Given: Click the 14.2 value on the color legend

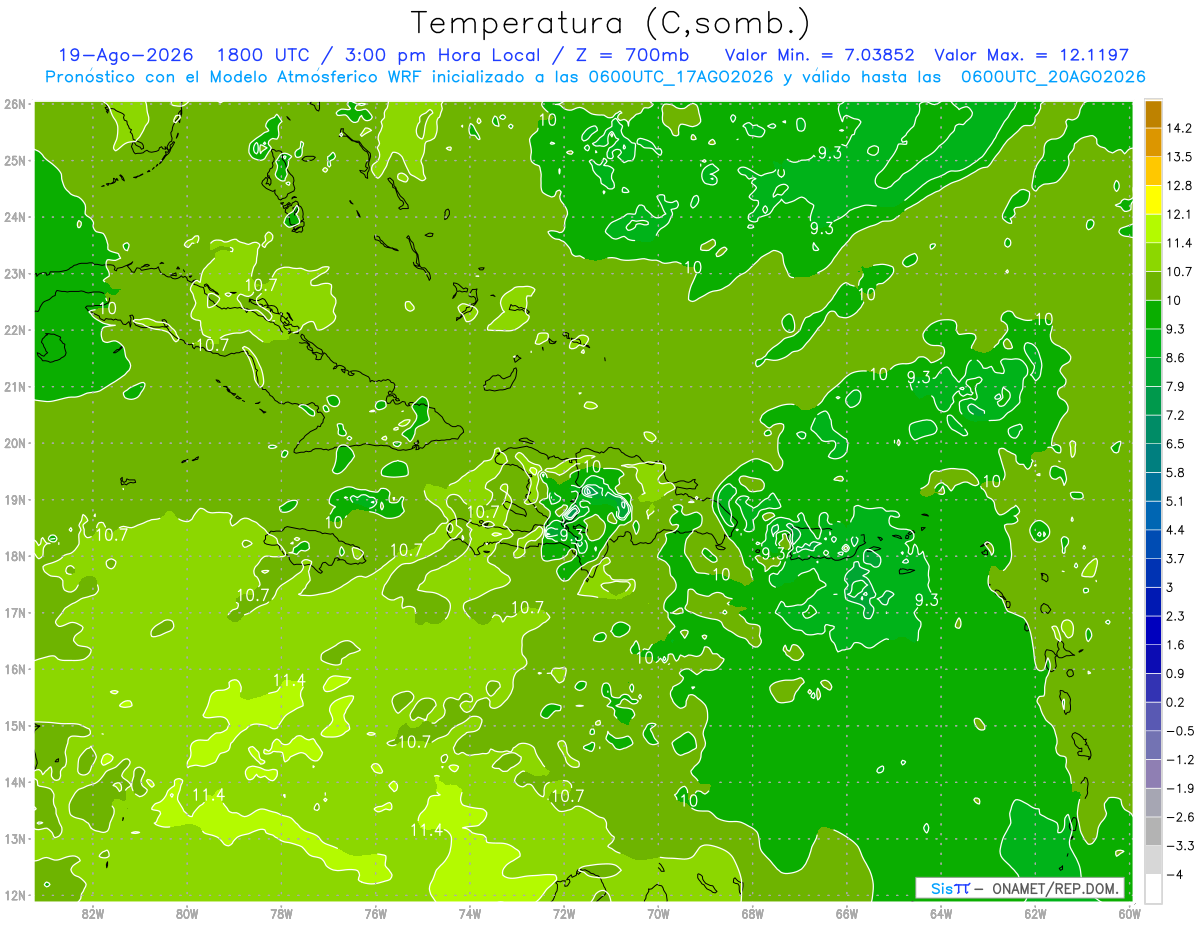Looking at the screenshot, I should click(1179, 128).
